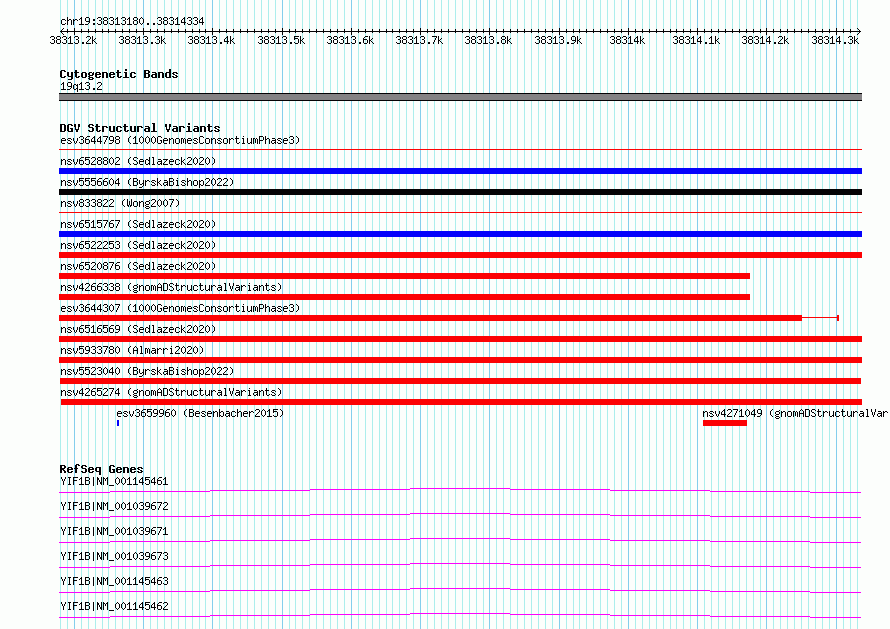890x629 pixels.
Task: Click the DGV Structural Variants track title
Action: click(x=140, y=128)
